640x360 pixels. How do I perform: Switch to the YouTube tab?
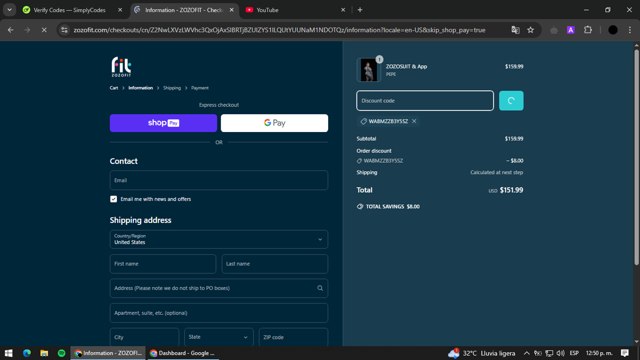[x=267, y=10]
